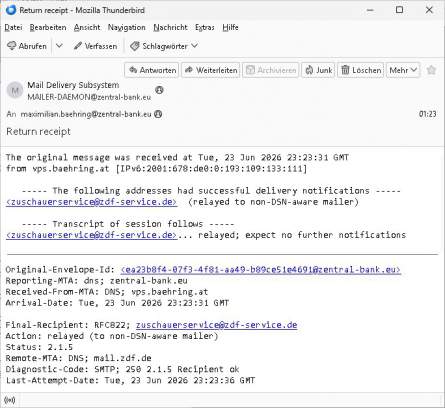This screenshot has width=445, height=408.
Task: Star this message with the star icon
Action: pyautogui.click(x=431, y=70)
